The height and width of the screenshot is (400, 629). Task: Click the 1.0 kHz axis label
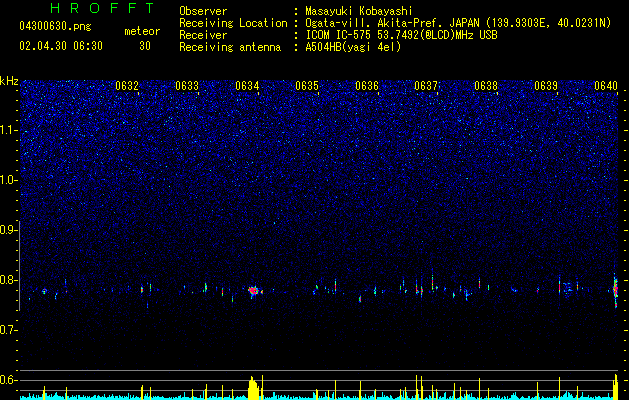tap(9, 180)
